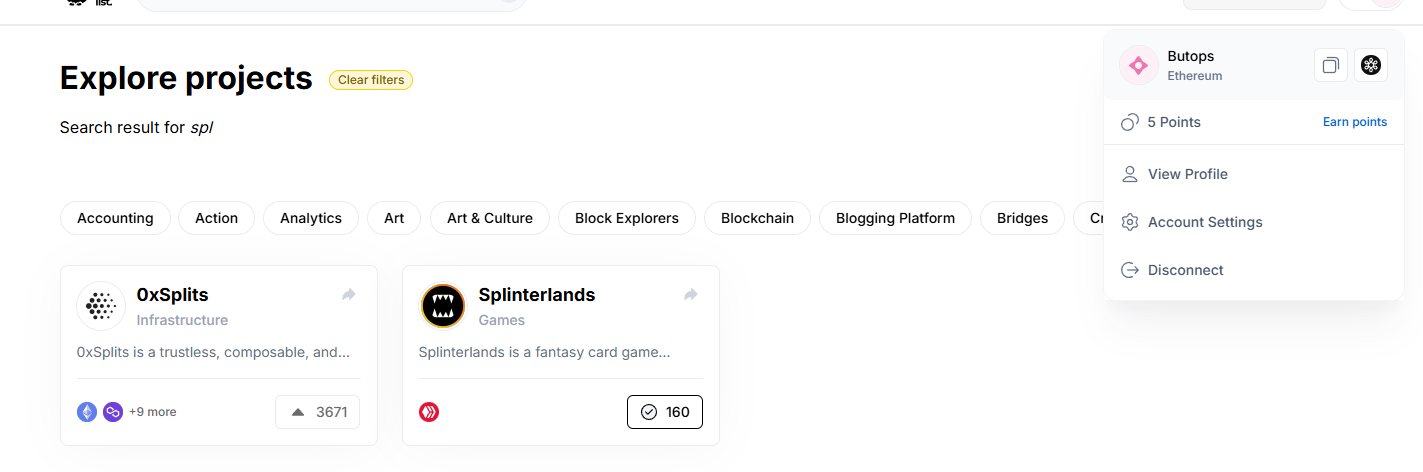
Task: Click the pink Butops avatar icon
Action: click(x=1138, y=66)
